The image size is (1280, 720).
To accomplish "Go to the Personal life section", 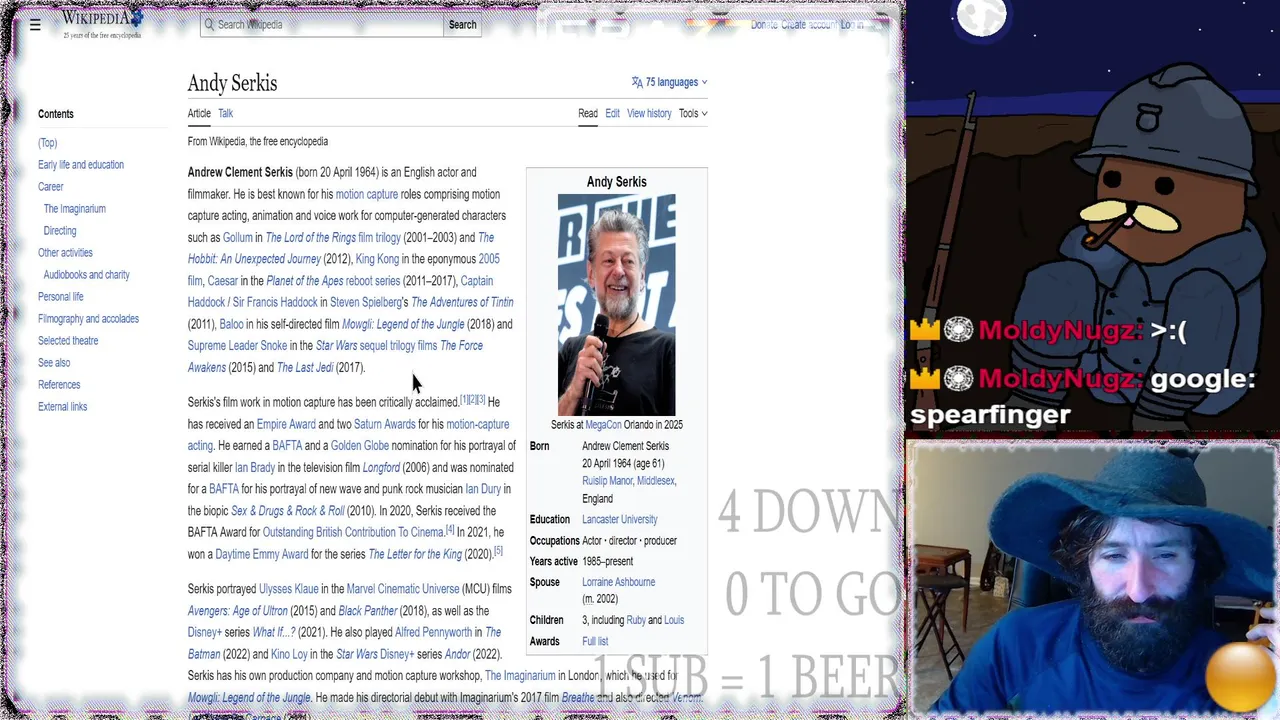I will pos(61,297).
